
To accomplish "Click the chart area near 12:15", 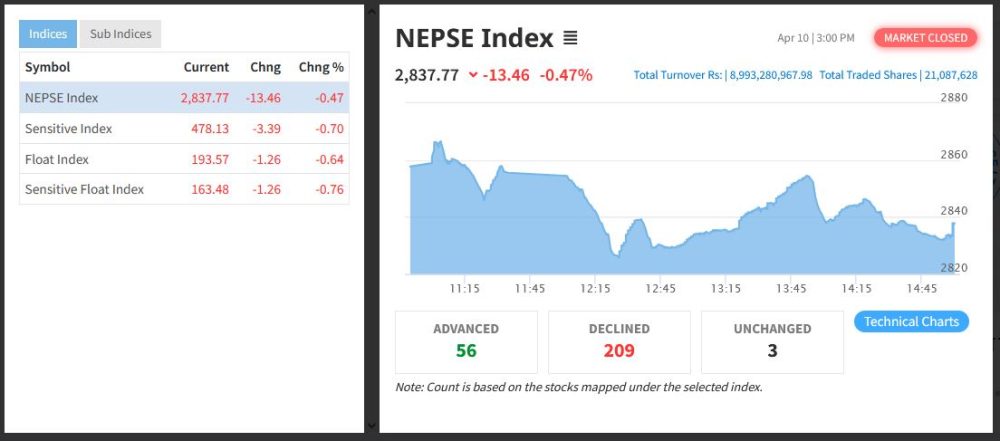I will pos(595,240).
